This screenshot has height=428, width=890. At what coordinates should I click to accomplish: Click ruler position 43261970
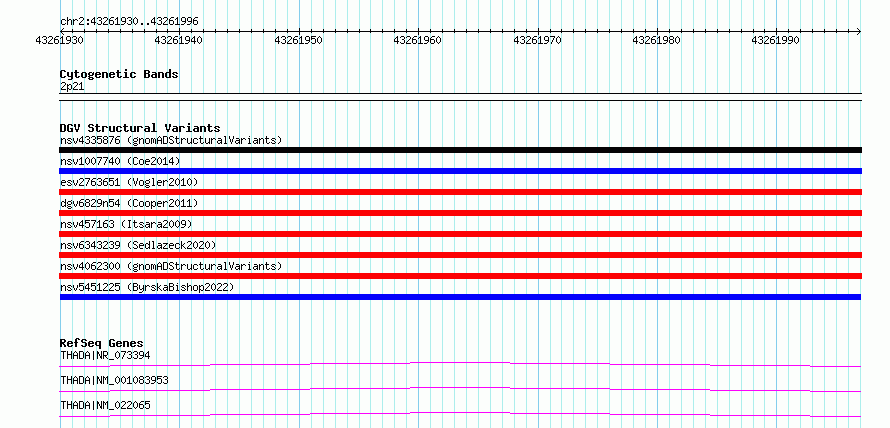(x=538, y=40)
